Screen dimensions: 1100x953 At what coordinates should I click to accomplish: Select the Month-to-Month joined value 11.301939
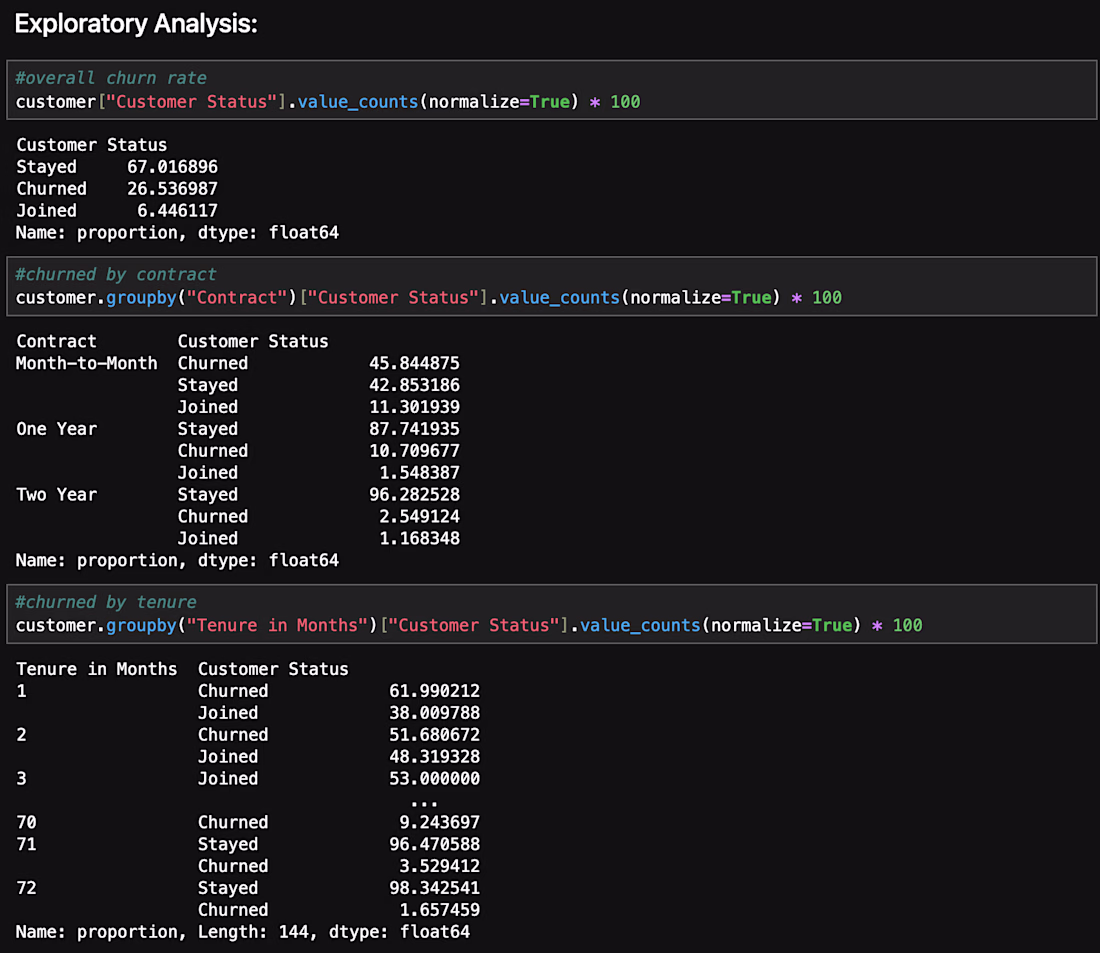click(x=415, y=407)
